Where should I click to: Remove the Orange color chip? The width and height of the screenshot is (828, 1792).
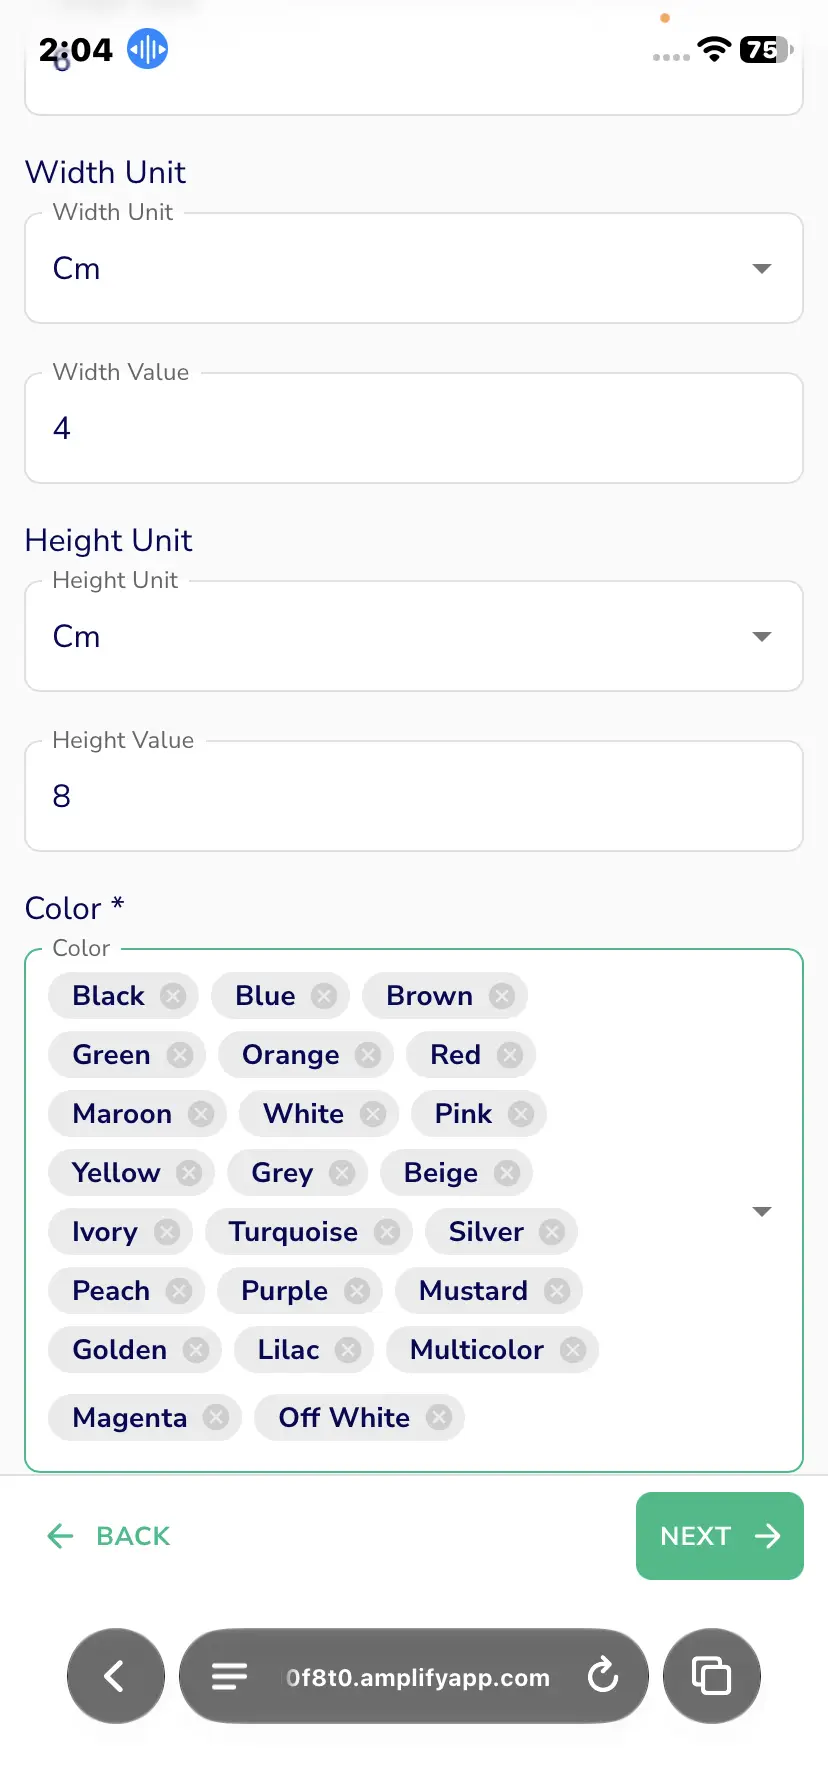point(368,1055)
